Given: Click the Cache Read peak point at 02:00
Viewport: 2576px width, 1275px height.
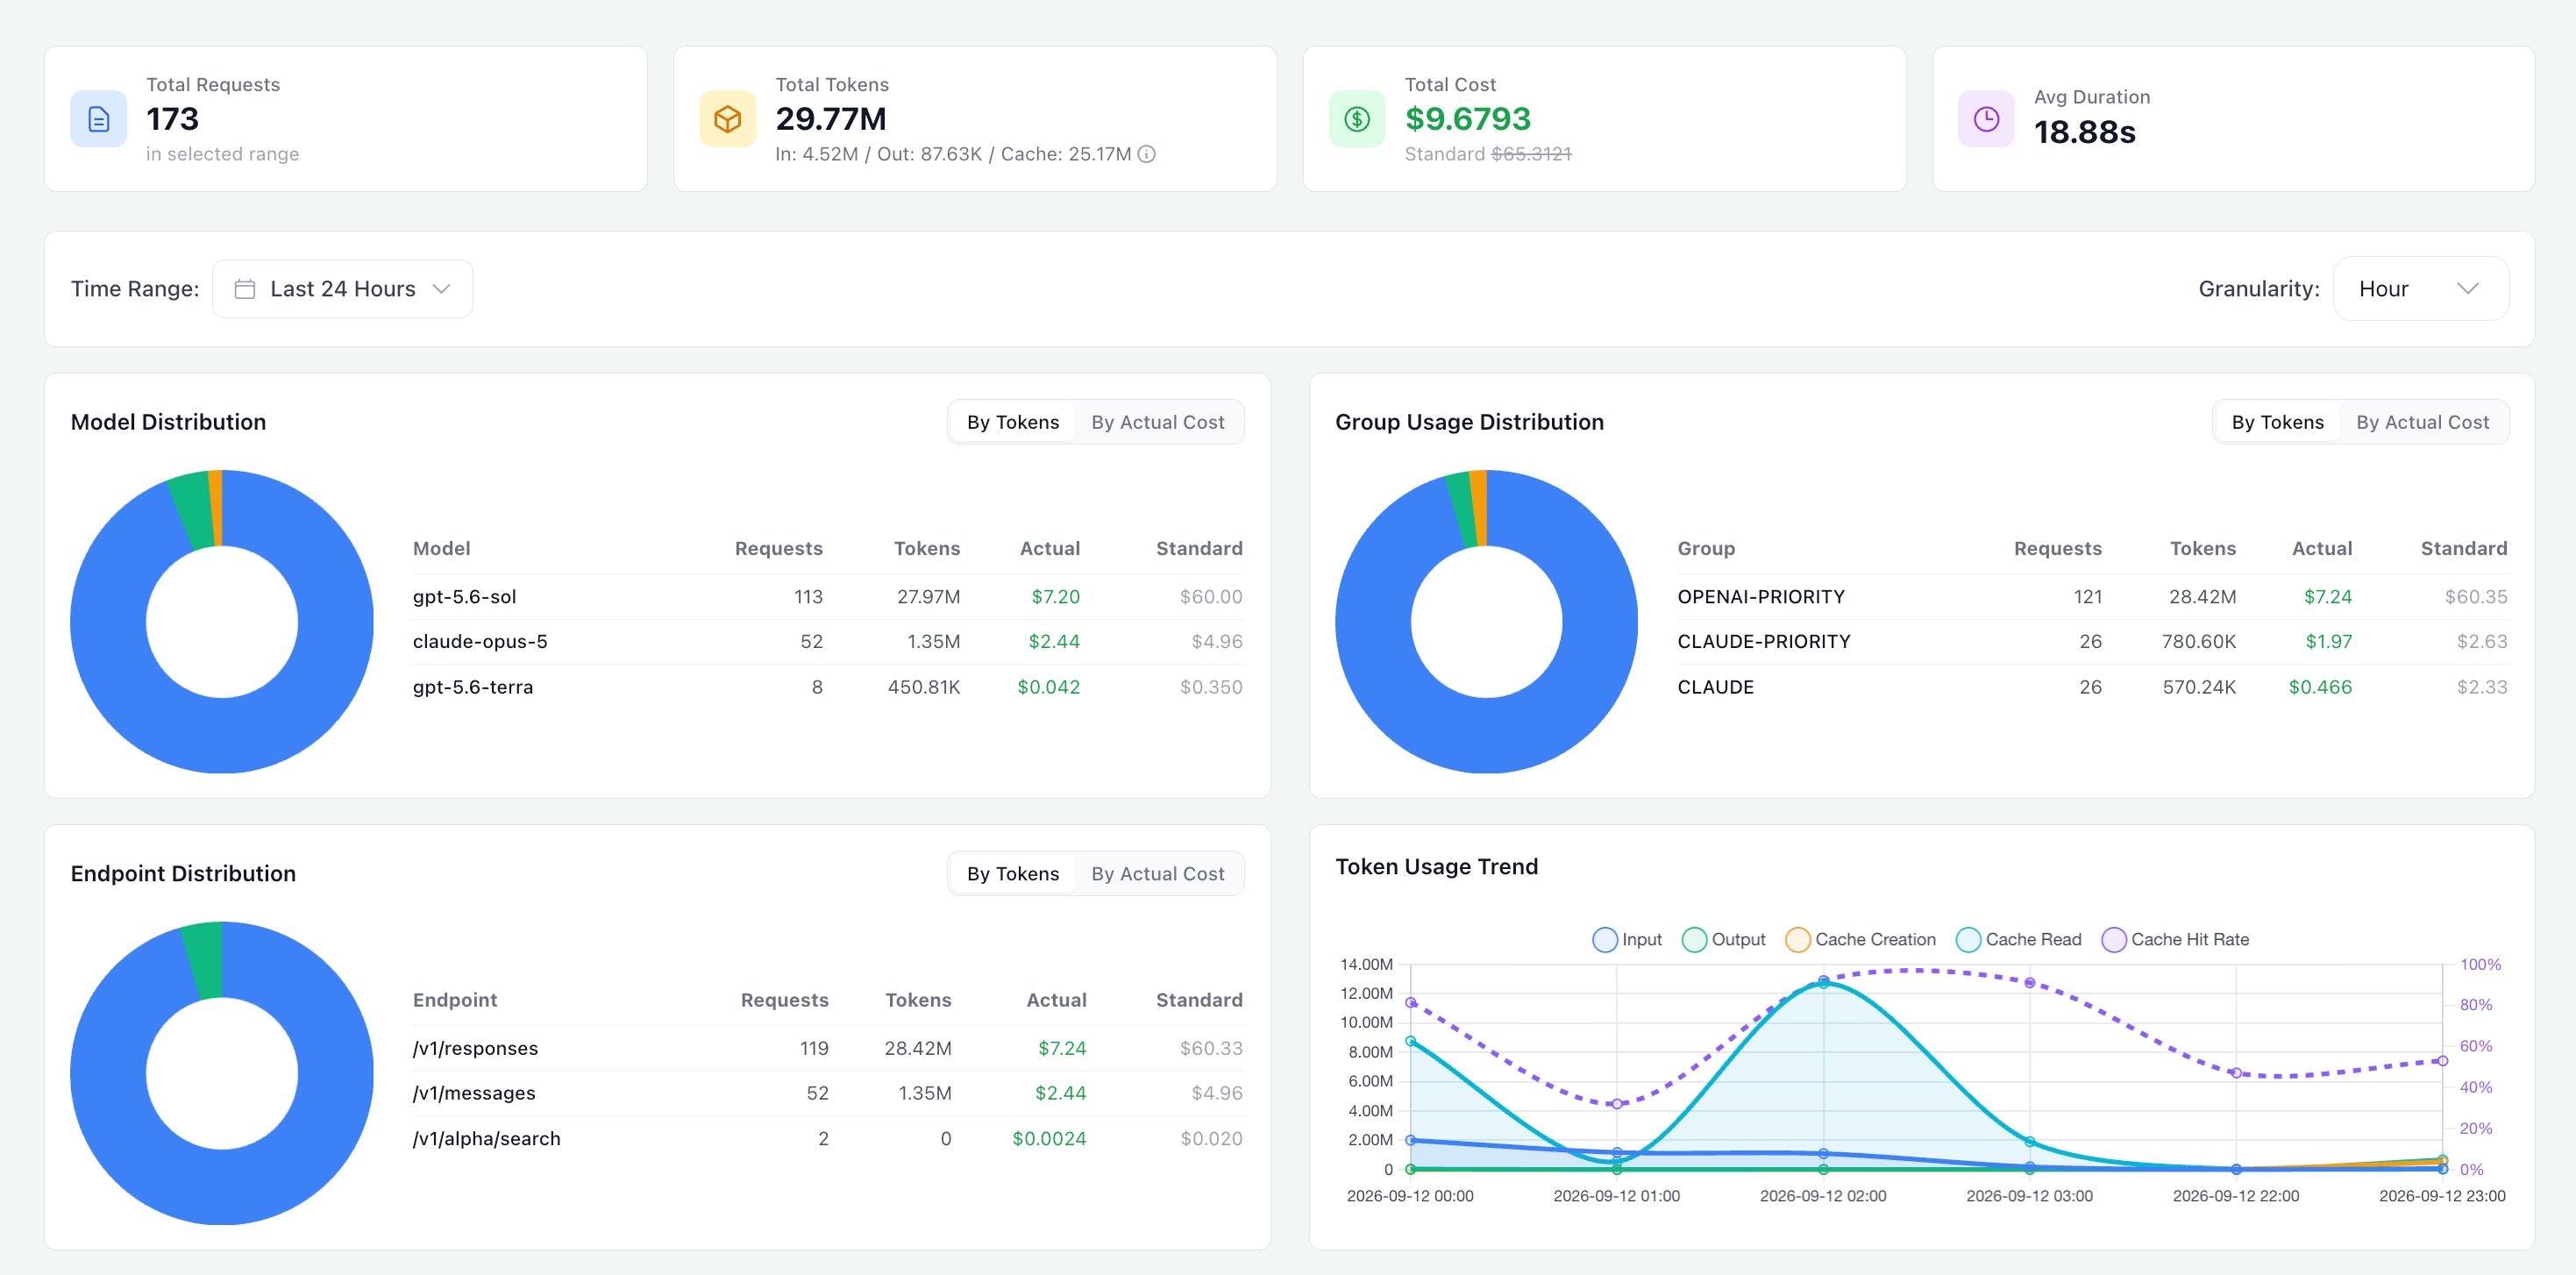Looking at the screenshot, I should click(1823, 984).
